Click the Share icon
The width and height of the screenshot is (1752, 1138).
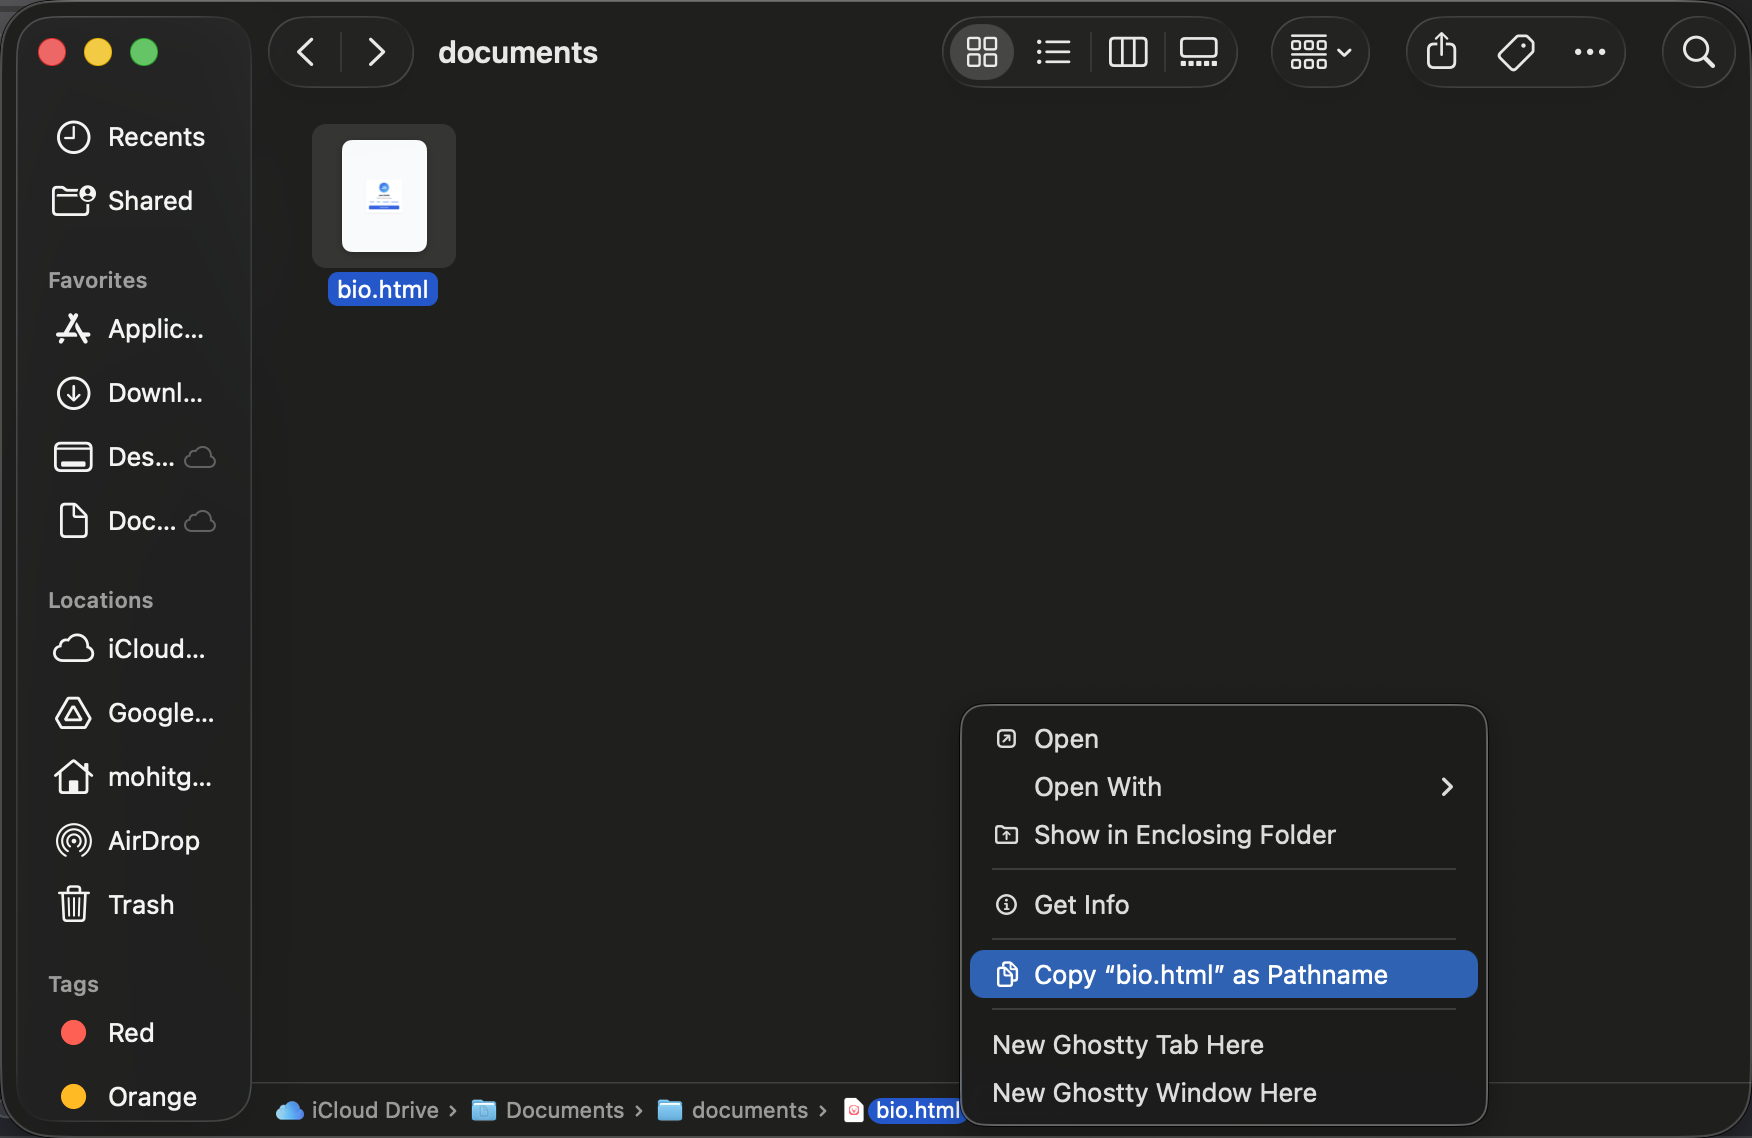1441,52
